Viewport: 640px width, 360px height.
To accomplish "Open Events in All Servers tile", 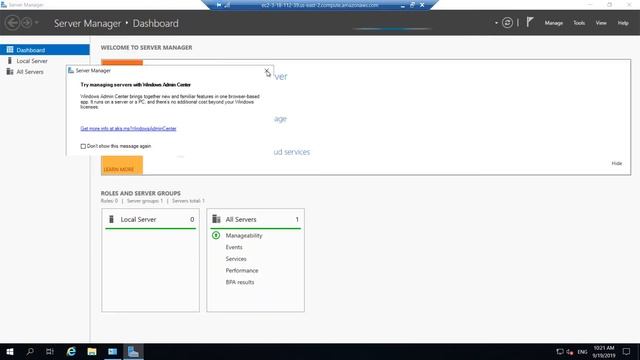I will pyautogui.click(x=234, y=247).
